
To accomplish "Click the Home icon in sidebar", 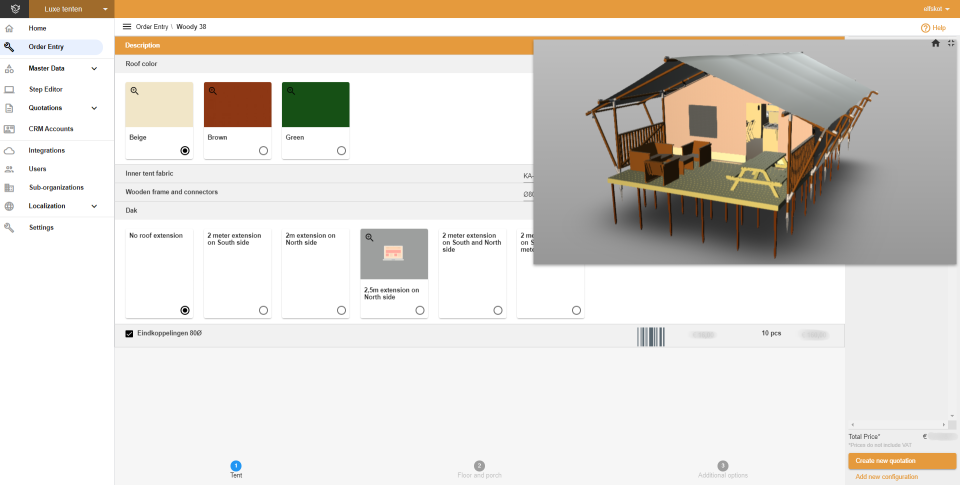I will pos(9,29).
